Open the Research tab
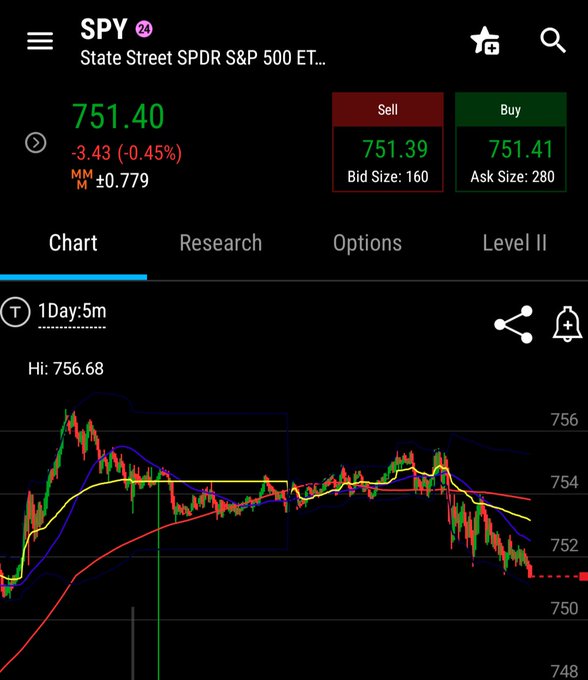588x680 pixels. (x=221, y=243)
